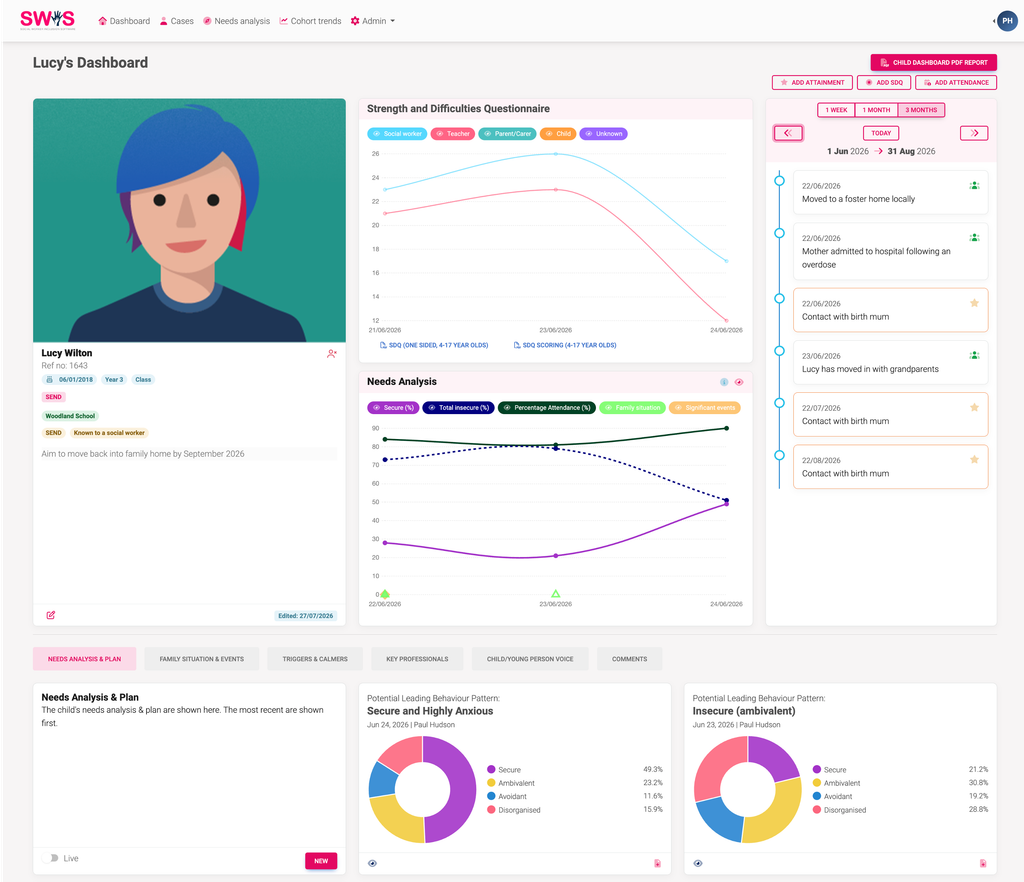Switch to Comments tab
Image resolution: width=1024 pixels, height=882 pixels.
630,659
